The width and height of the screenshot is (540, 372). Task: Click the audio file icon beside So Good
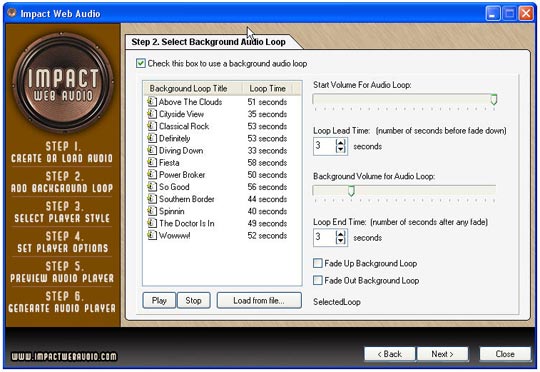pyautogui.click(x=152, y=187)
